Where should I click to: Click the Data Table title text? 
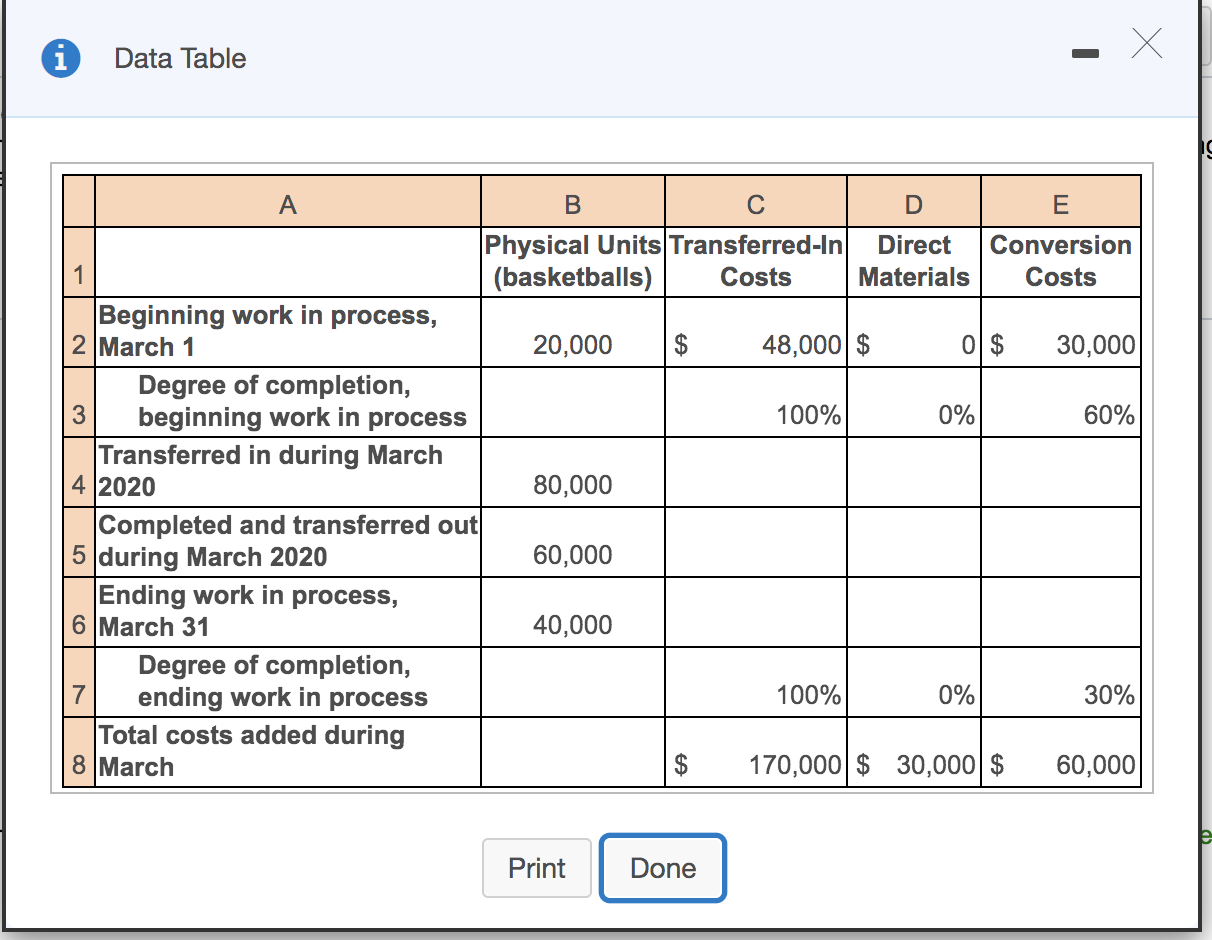click(180, 59)
